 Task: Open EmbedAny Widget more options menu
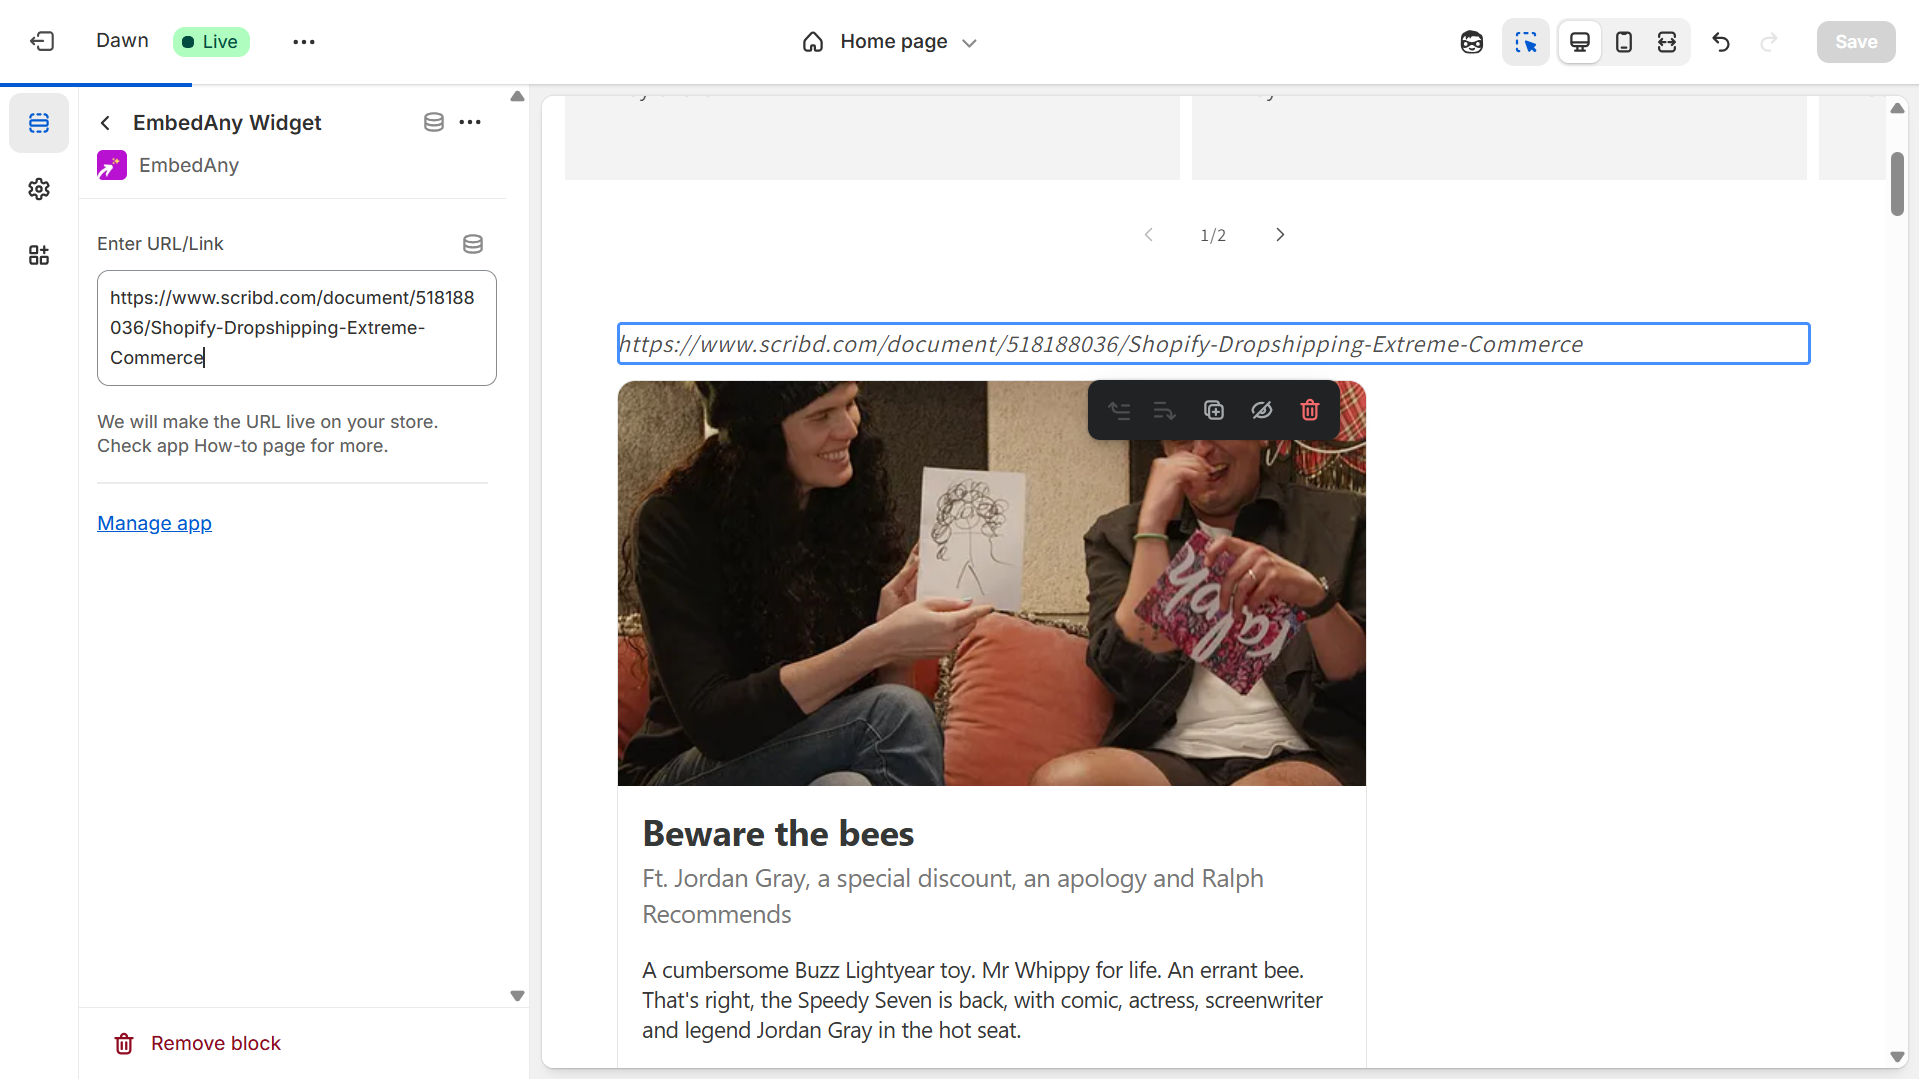pyautogui.click(x=470, y=122)
